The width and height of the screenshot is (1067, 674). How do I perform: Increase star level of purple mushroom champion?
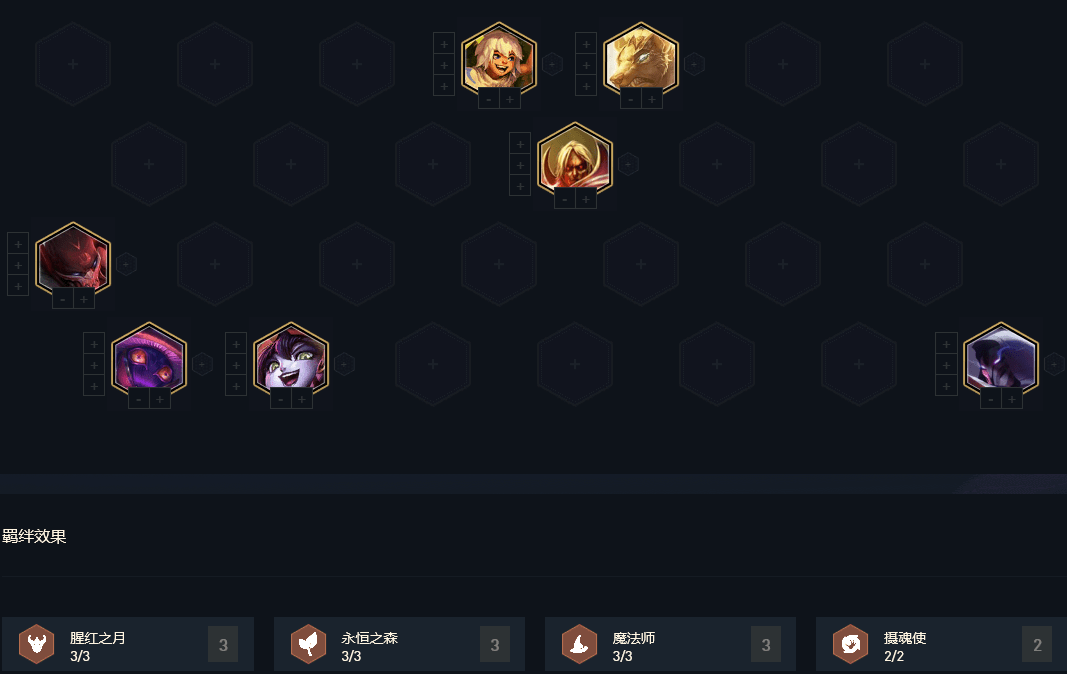[160, 400]
